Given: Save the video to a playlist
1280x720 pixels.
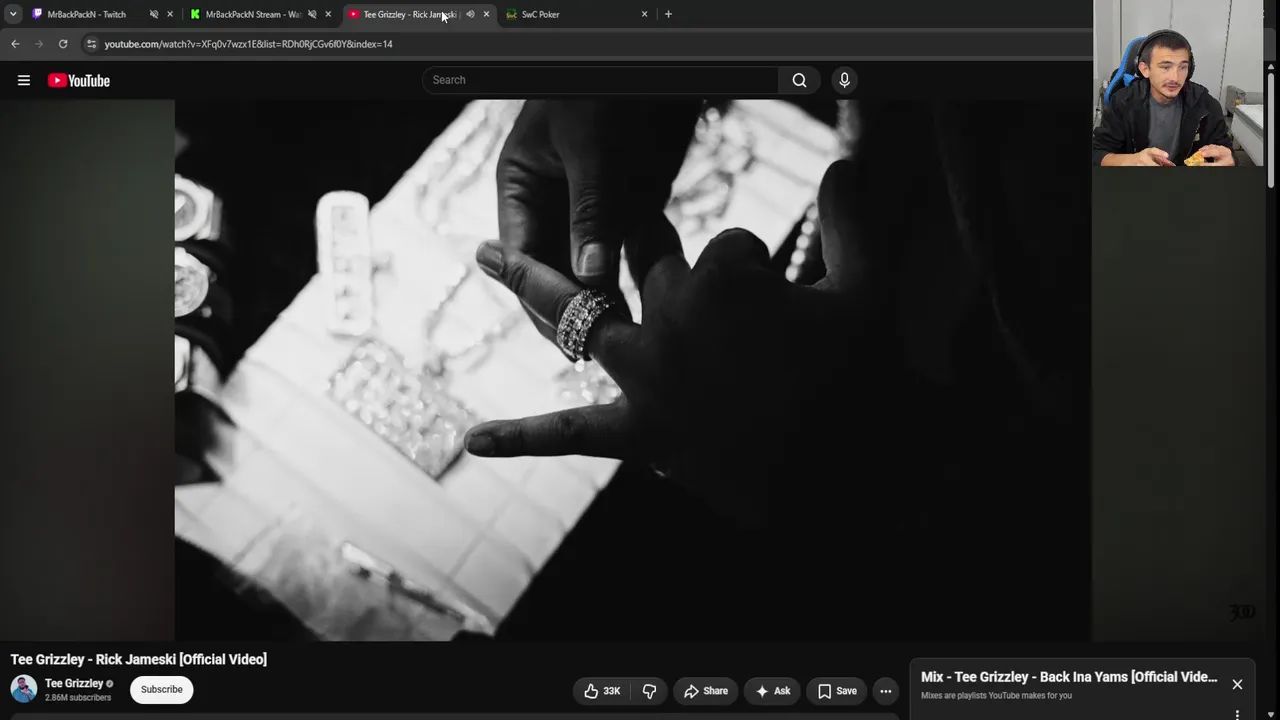Looking at the screenshot, I should pyautogui.click(x=837, y=691).
